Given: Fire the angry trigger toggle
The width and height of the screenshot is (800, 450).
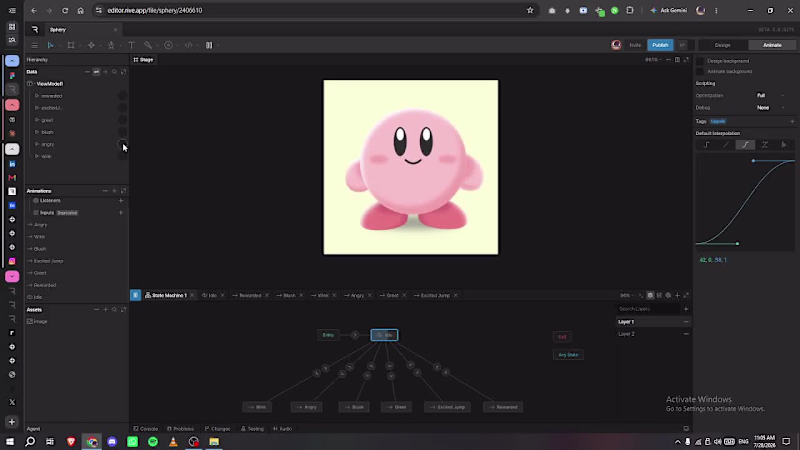Looking at the screenshot, I should [122, 144].
